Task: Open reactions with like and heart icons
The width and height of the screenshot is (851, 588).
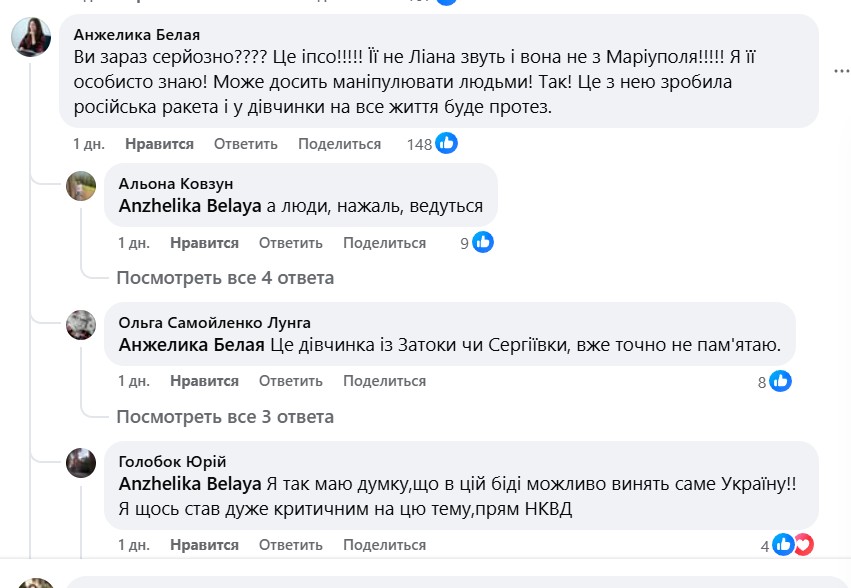Action: (x=793, y=545)
